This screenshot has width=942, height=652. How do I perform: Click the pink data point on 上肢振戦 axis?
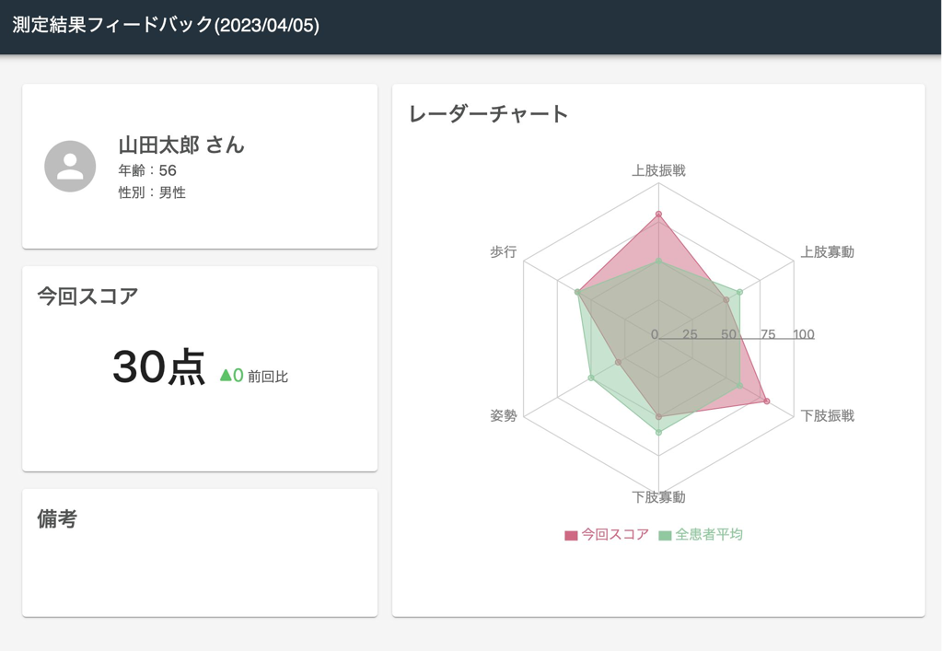(658, 214)
